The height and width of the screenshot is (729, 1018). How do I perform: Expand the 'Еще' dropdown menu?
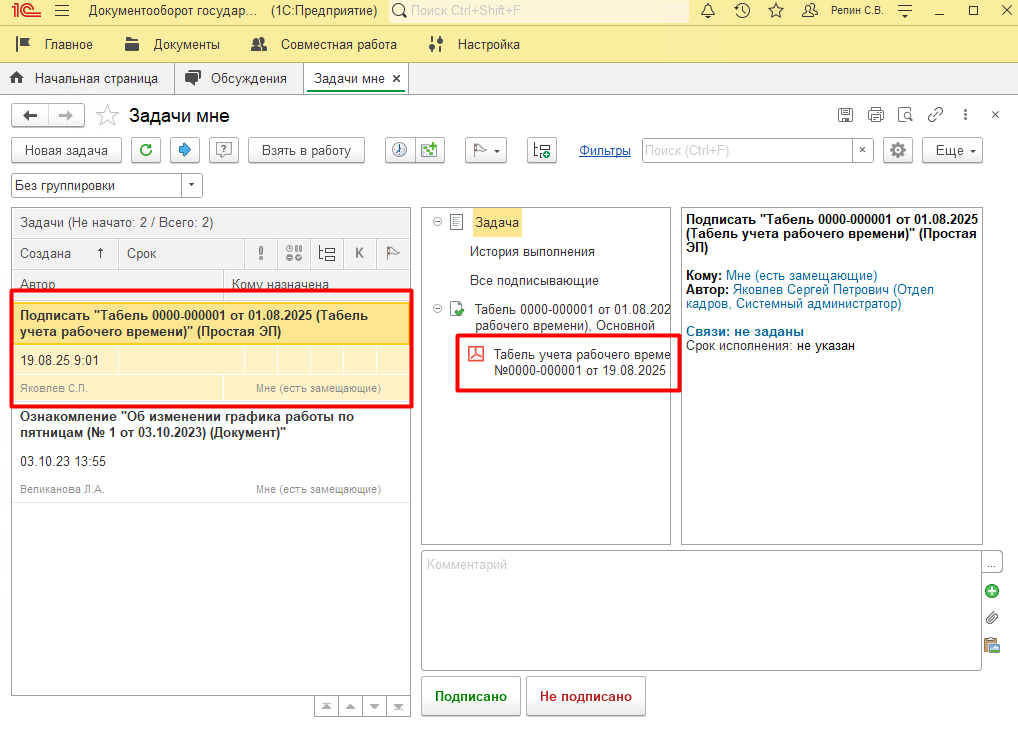(x=952, y=150)
